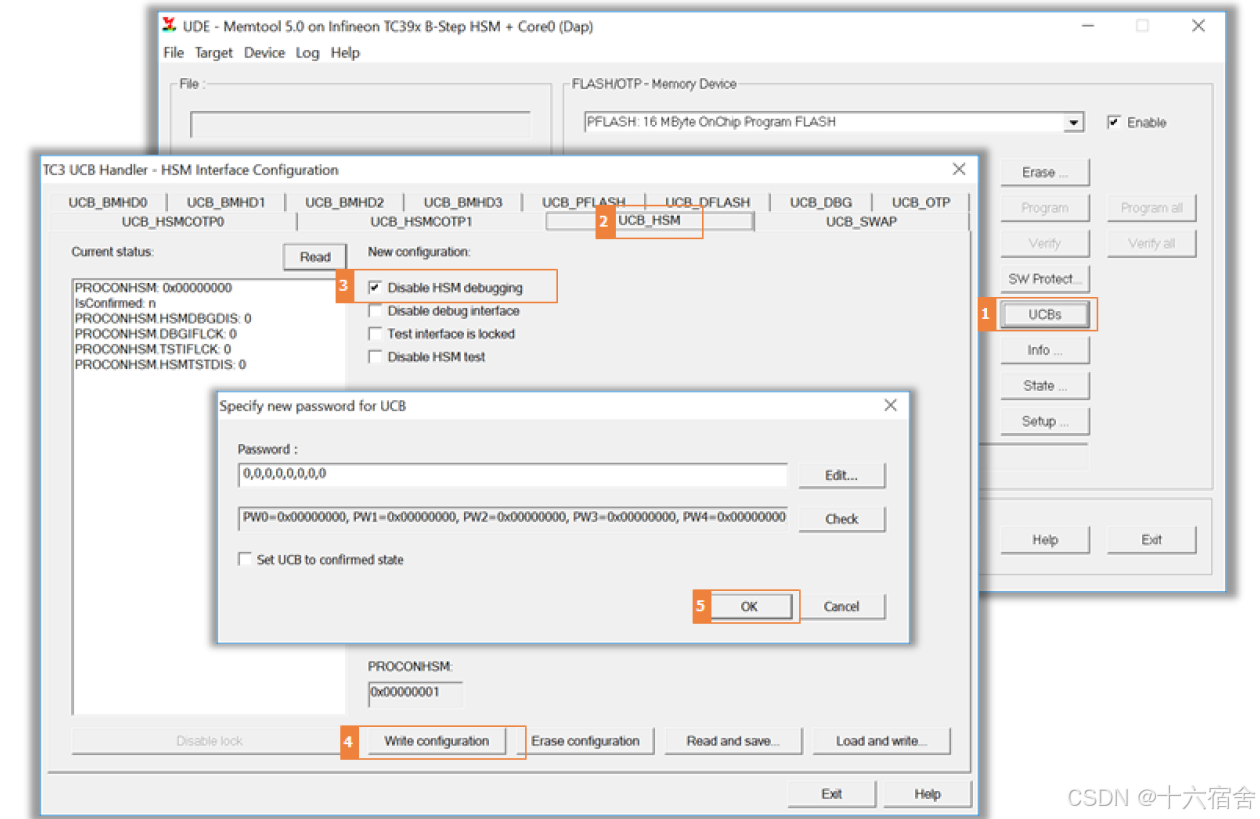Click the Program button

tap(1045, 208)
